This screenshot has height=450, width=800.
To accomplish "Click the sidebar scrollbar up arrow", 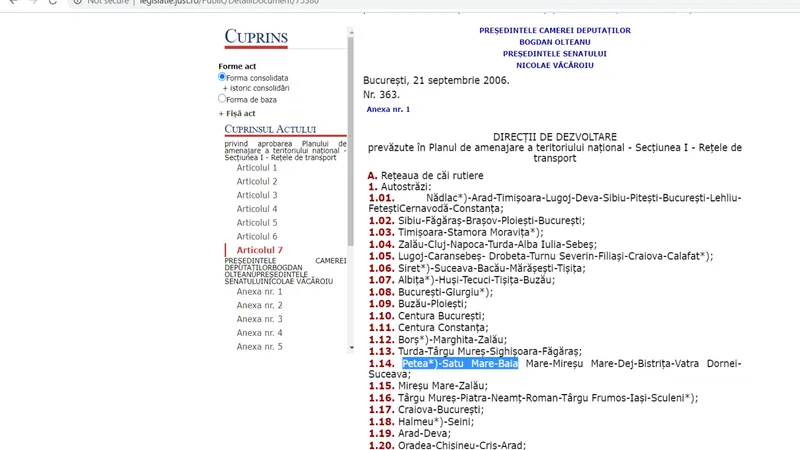I will (x=351, y=31).
